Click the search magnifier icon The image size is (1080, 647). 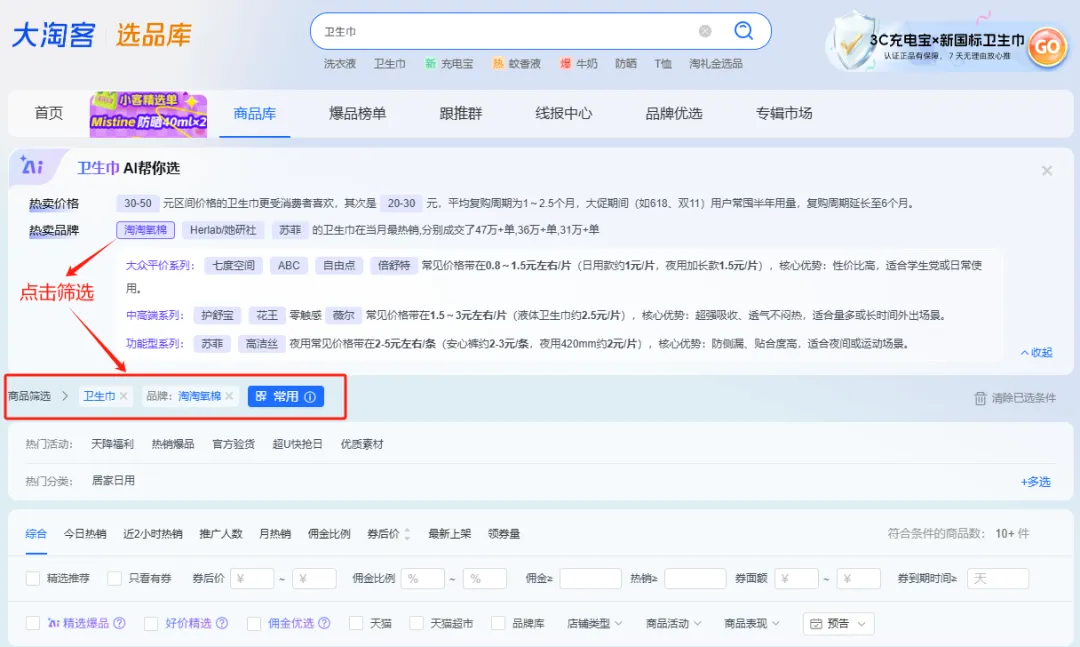(743, 31)
